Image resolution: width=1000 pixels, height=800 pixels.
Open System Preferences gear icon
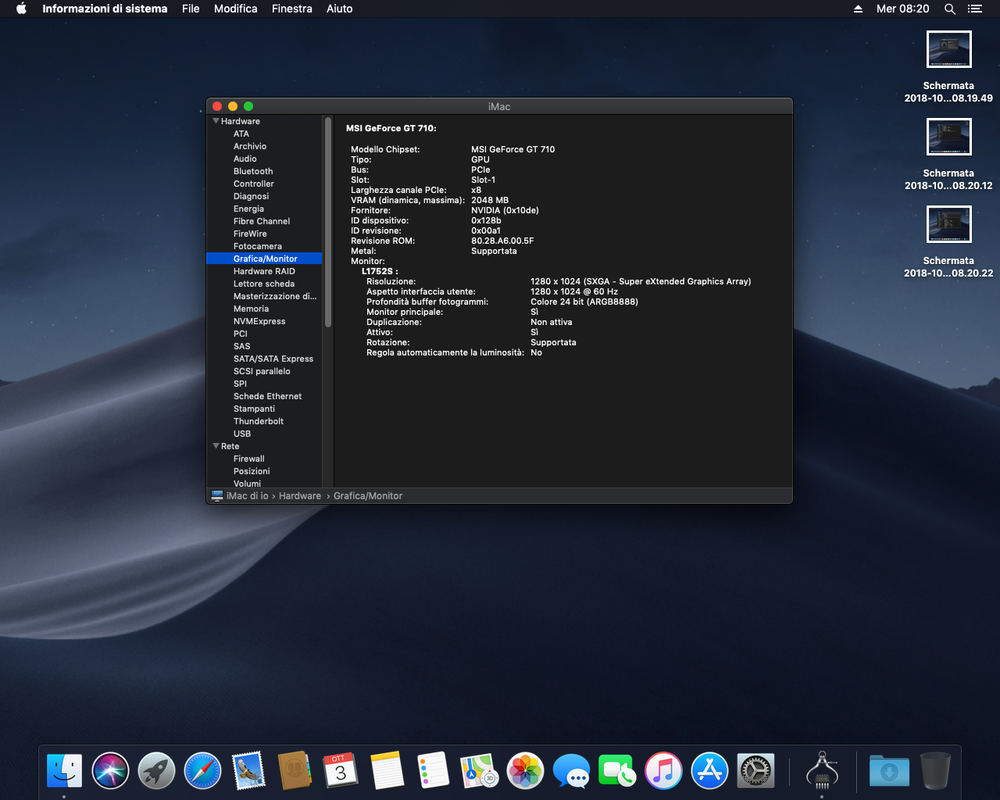[x=756, y=771]
